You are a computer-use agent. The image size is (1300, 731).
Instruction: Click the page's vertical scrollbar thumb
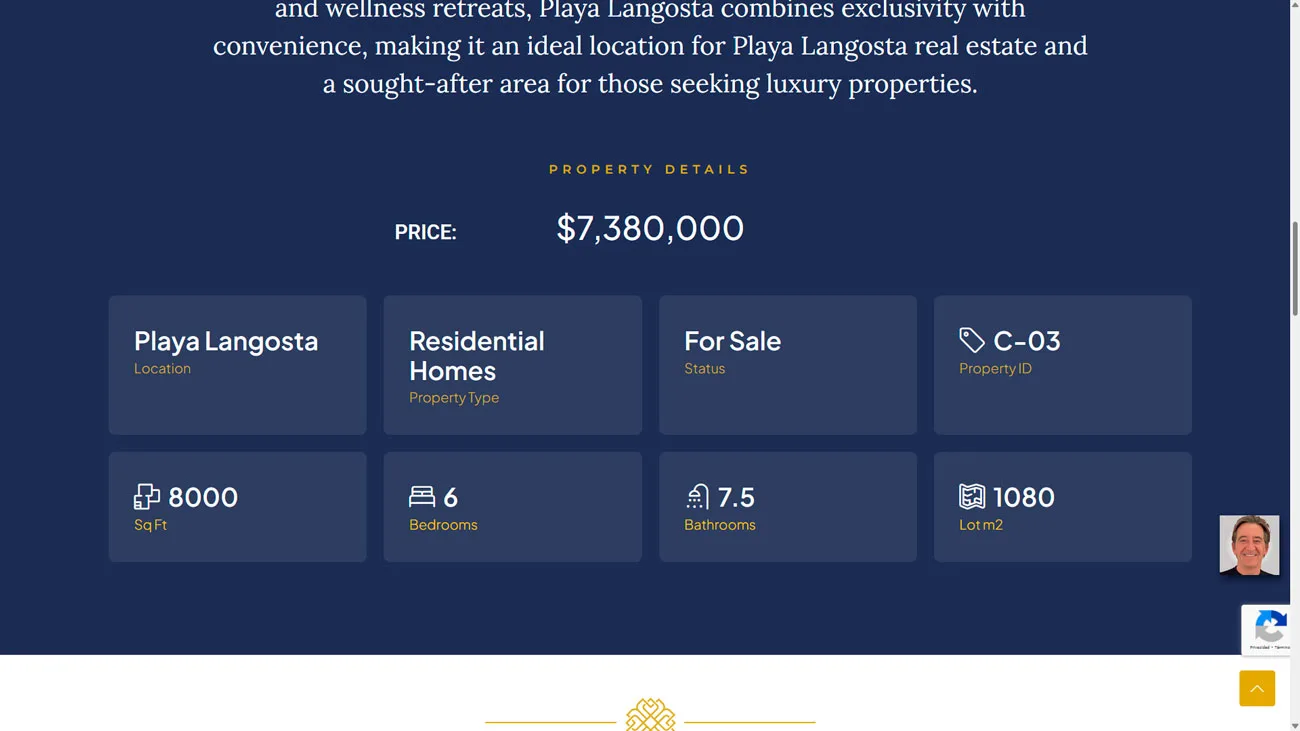coord(1295,268)
